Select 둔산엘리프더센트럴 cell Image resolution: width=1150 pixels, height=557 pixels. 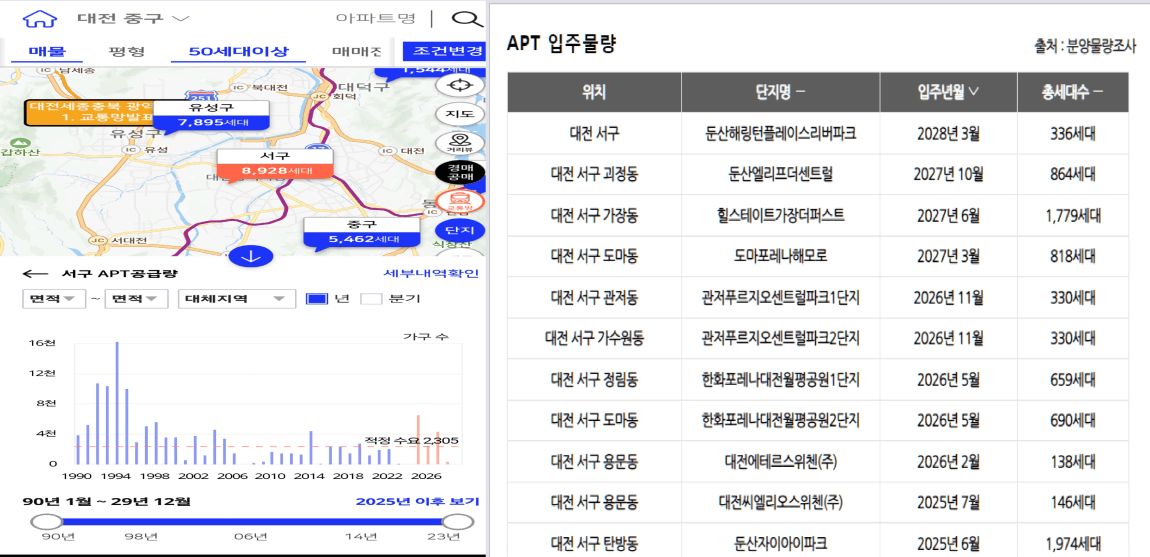click(x=780, y=175)
